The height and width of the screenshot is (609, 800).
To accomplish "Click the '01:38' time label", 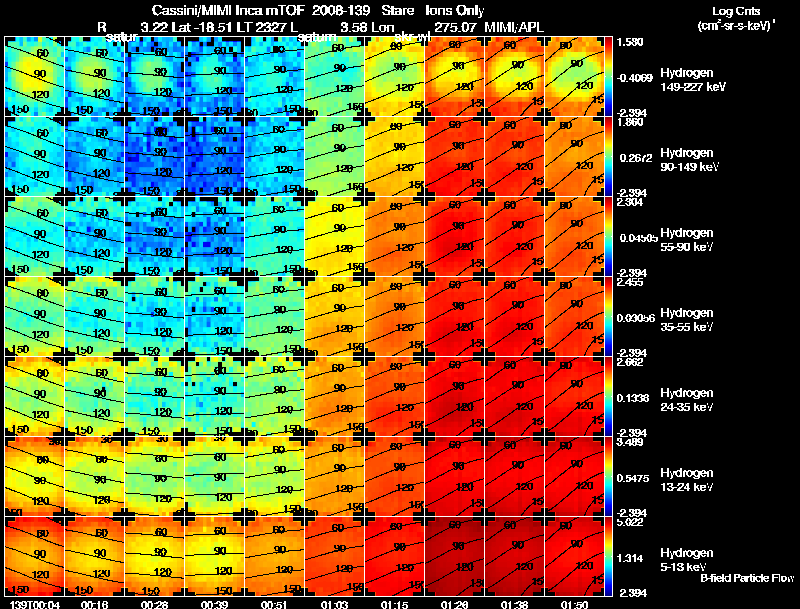I will click(514, 604).
